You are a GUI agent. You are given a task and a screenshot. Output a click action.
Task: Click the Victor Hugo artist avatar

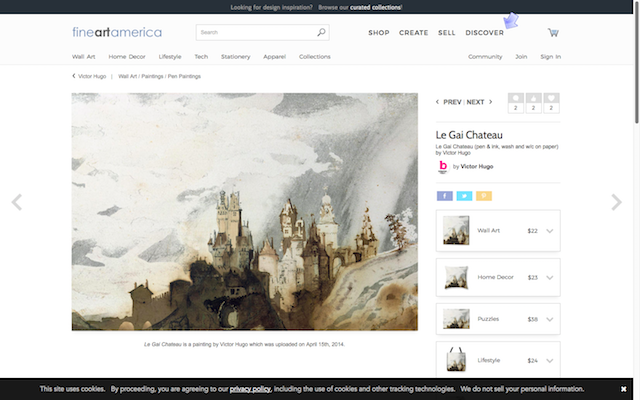pyautogui.click(x=443, y=167)
